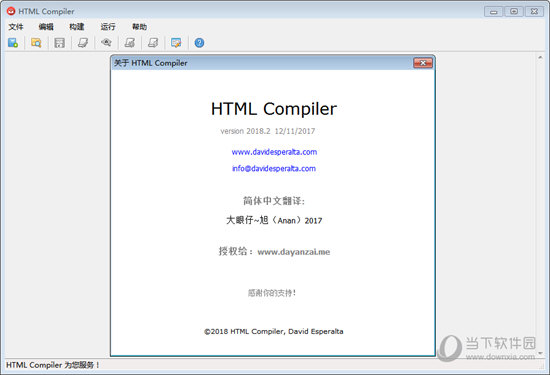Minimize the HTML Compiler main window

(x=494, y=12)
